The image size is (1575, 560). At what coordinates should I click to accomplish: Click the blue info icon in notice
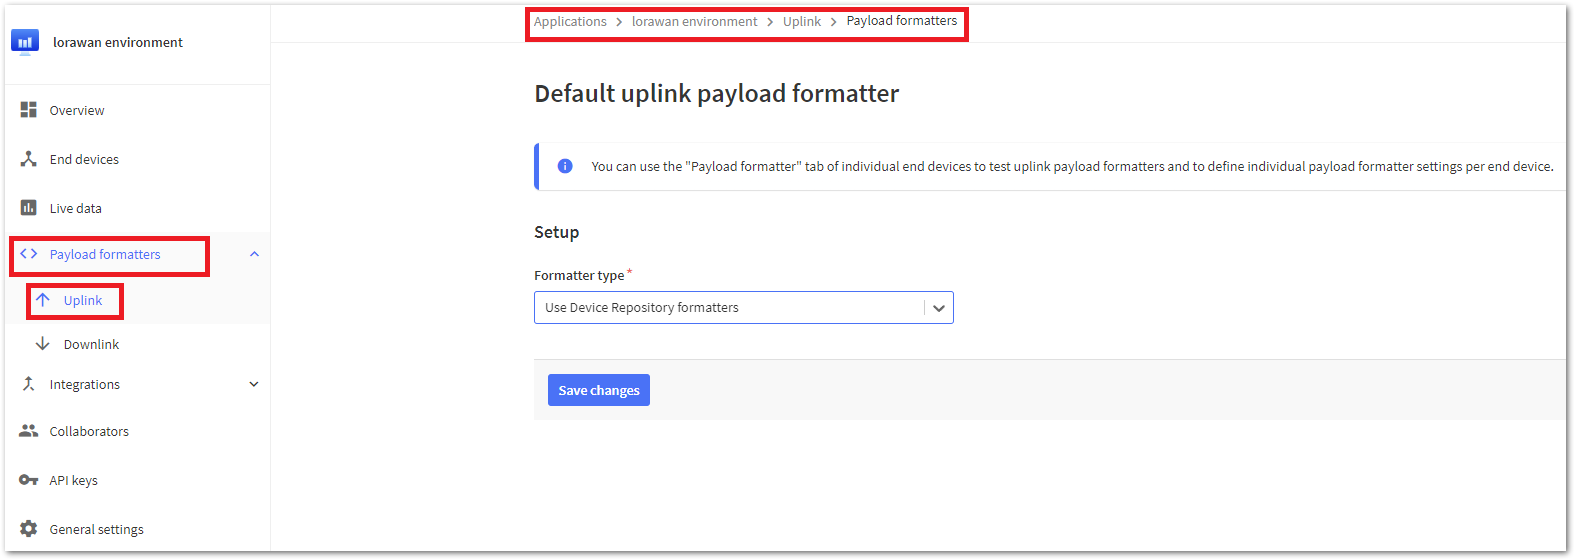(x=565, y=166)
